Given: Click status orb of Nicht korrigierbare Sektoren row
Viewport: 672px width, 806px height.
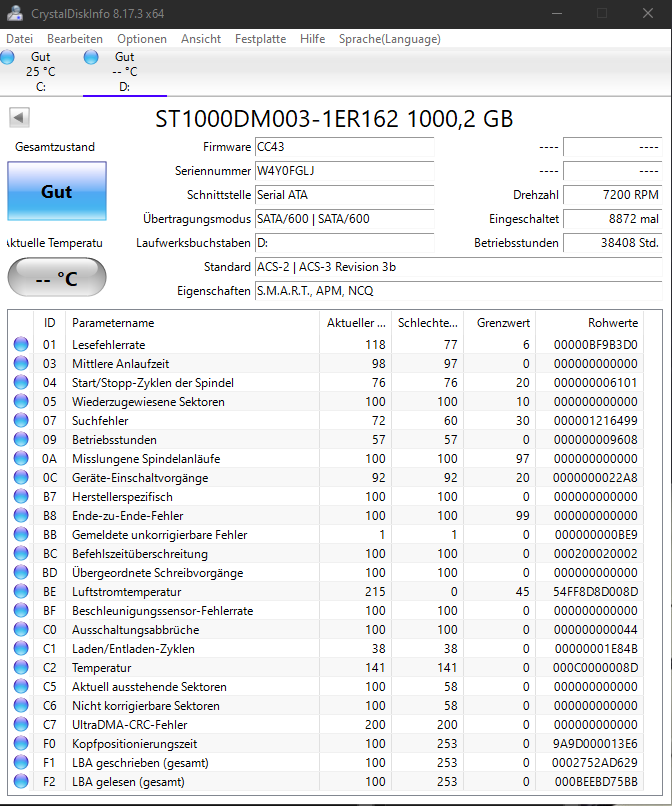Looking at the screenshot, I should tap(21, 706).
